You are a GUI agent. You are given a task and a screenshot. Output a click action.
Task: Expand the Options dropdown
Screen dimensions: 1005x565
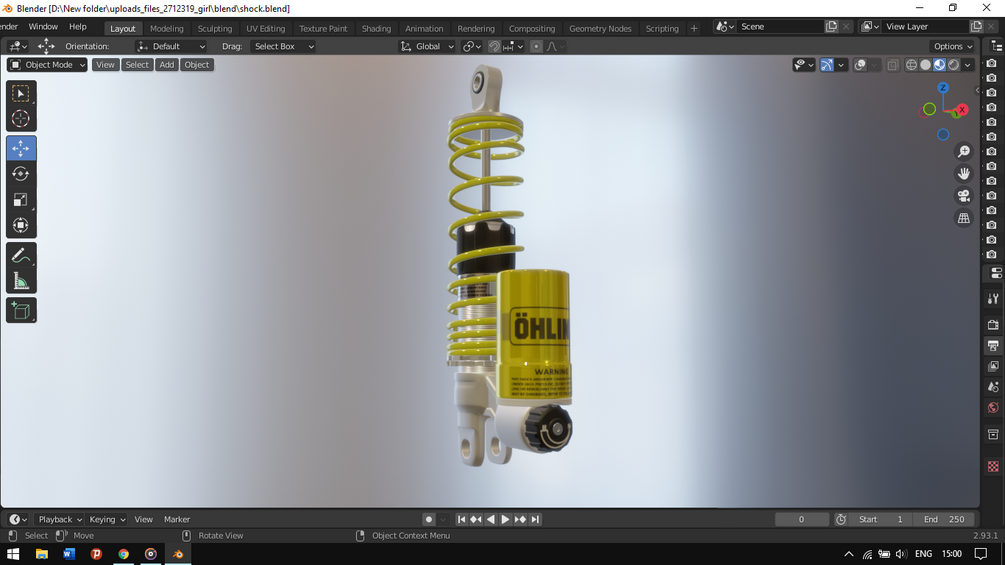coord(953,46)
